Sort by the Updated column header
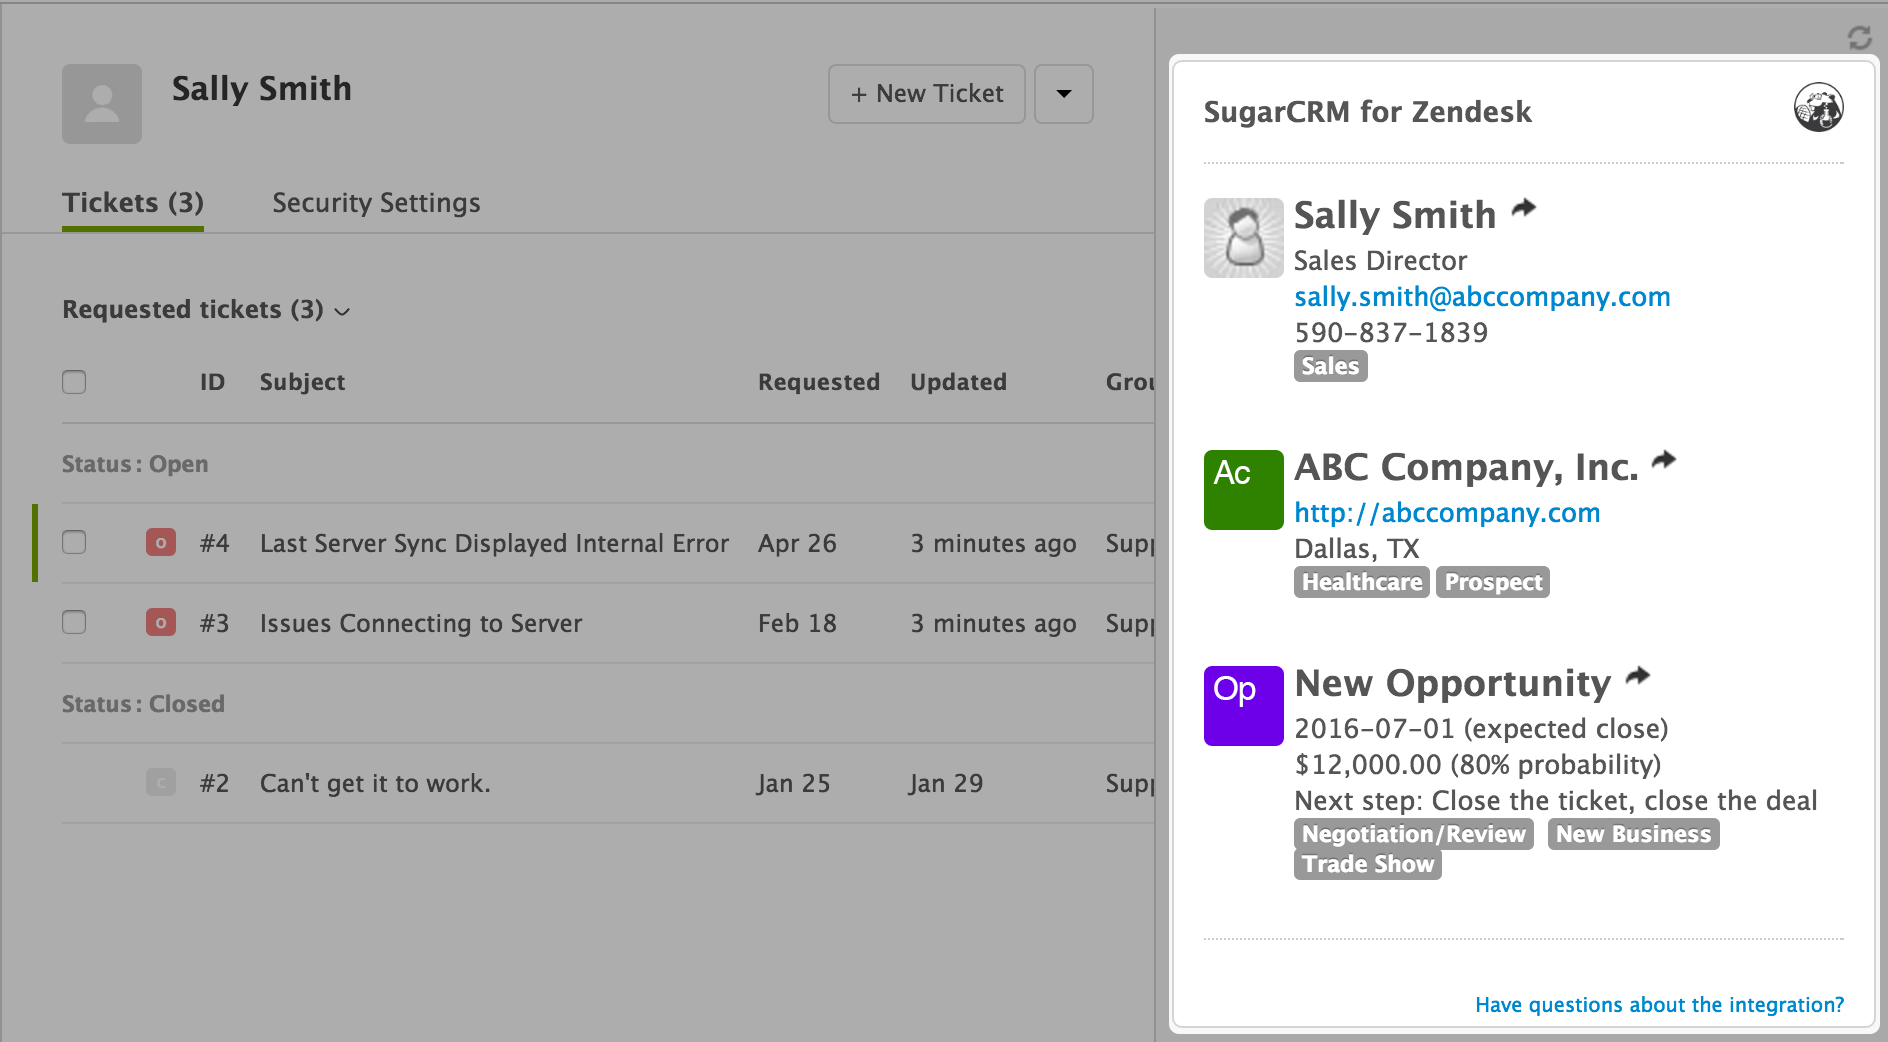The image size is (1888, 1042). (958, 382)
